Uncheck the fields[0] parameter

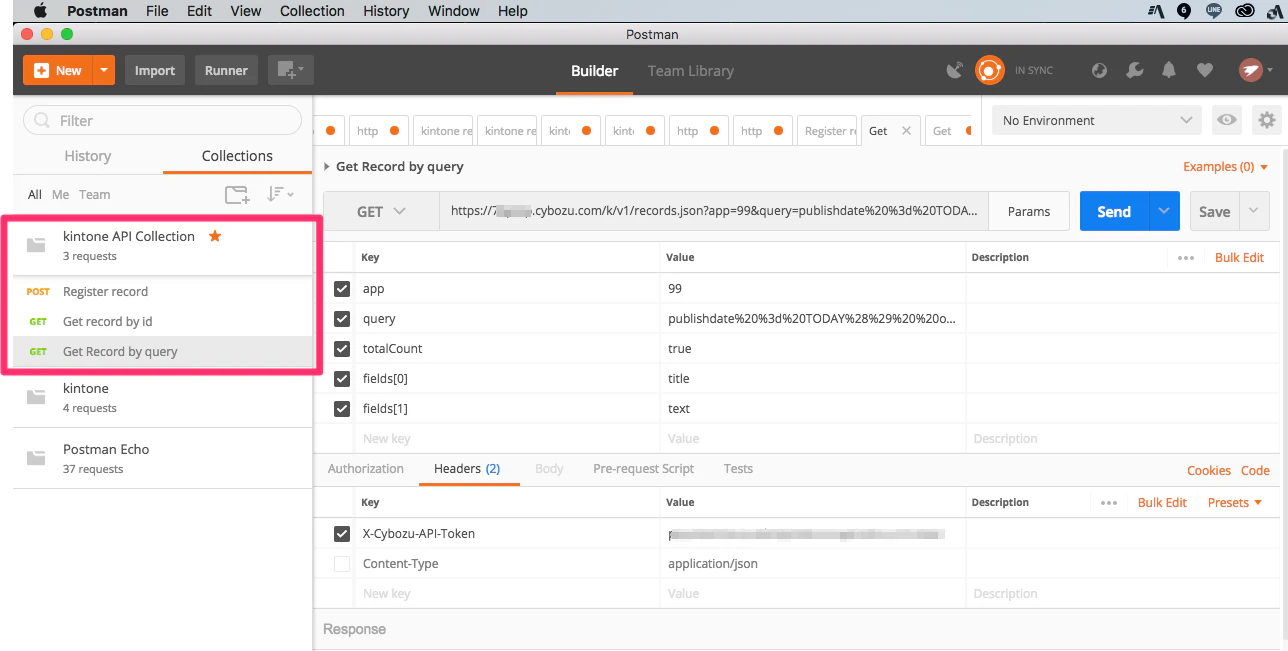point(342,379)
